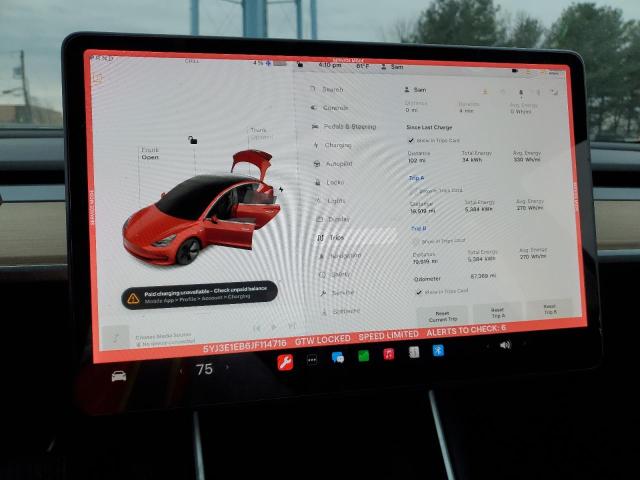
Task: Click play media control
Action: 274,327
